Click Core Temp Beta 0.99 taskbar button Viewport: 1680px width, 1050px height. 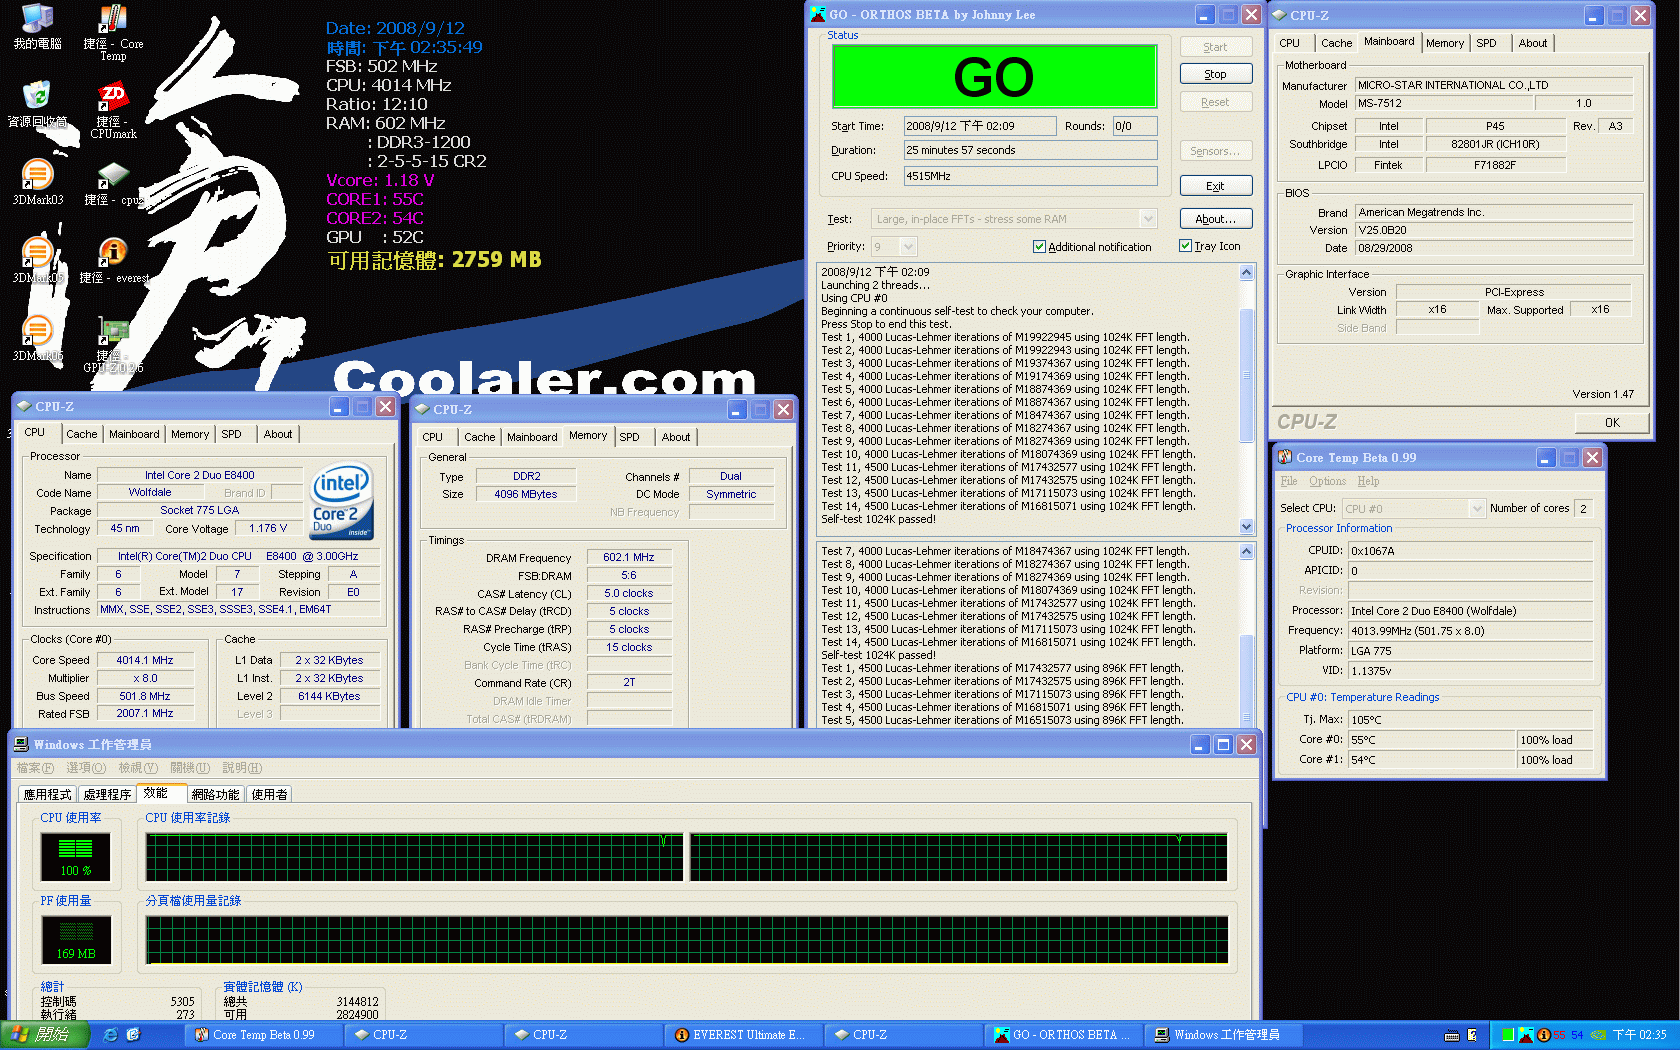[x=263, y=1035]
